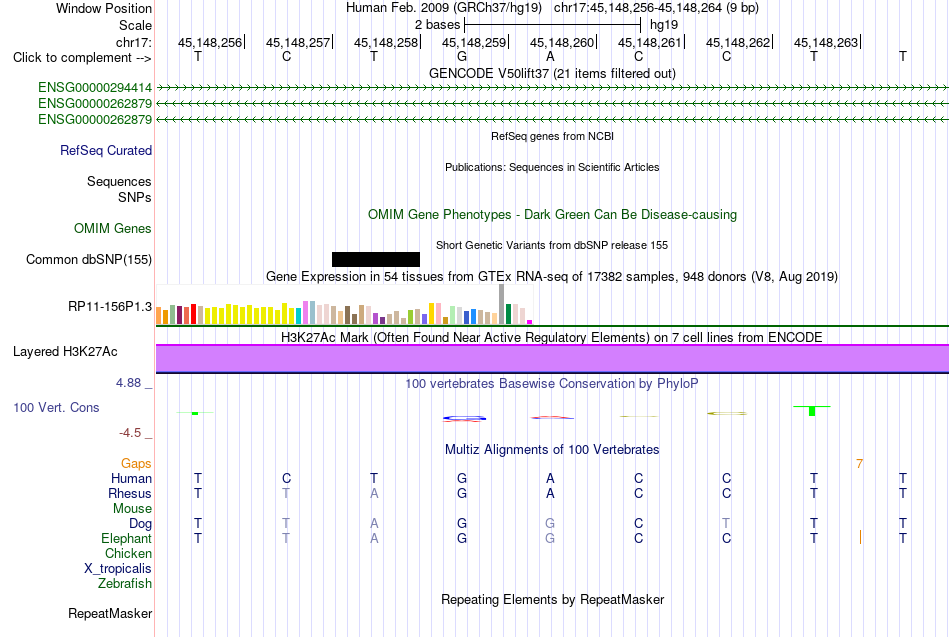The image size is (950, 637).
Task: Select the Mouse alignment row label
Action: pyautogui.click(x=132, y=509)
